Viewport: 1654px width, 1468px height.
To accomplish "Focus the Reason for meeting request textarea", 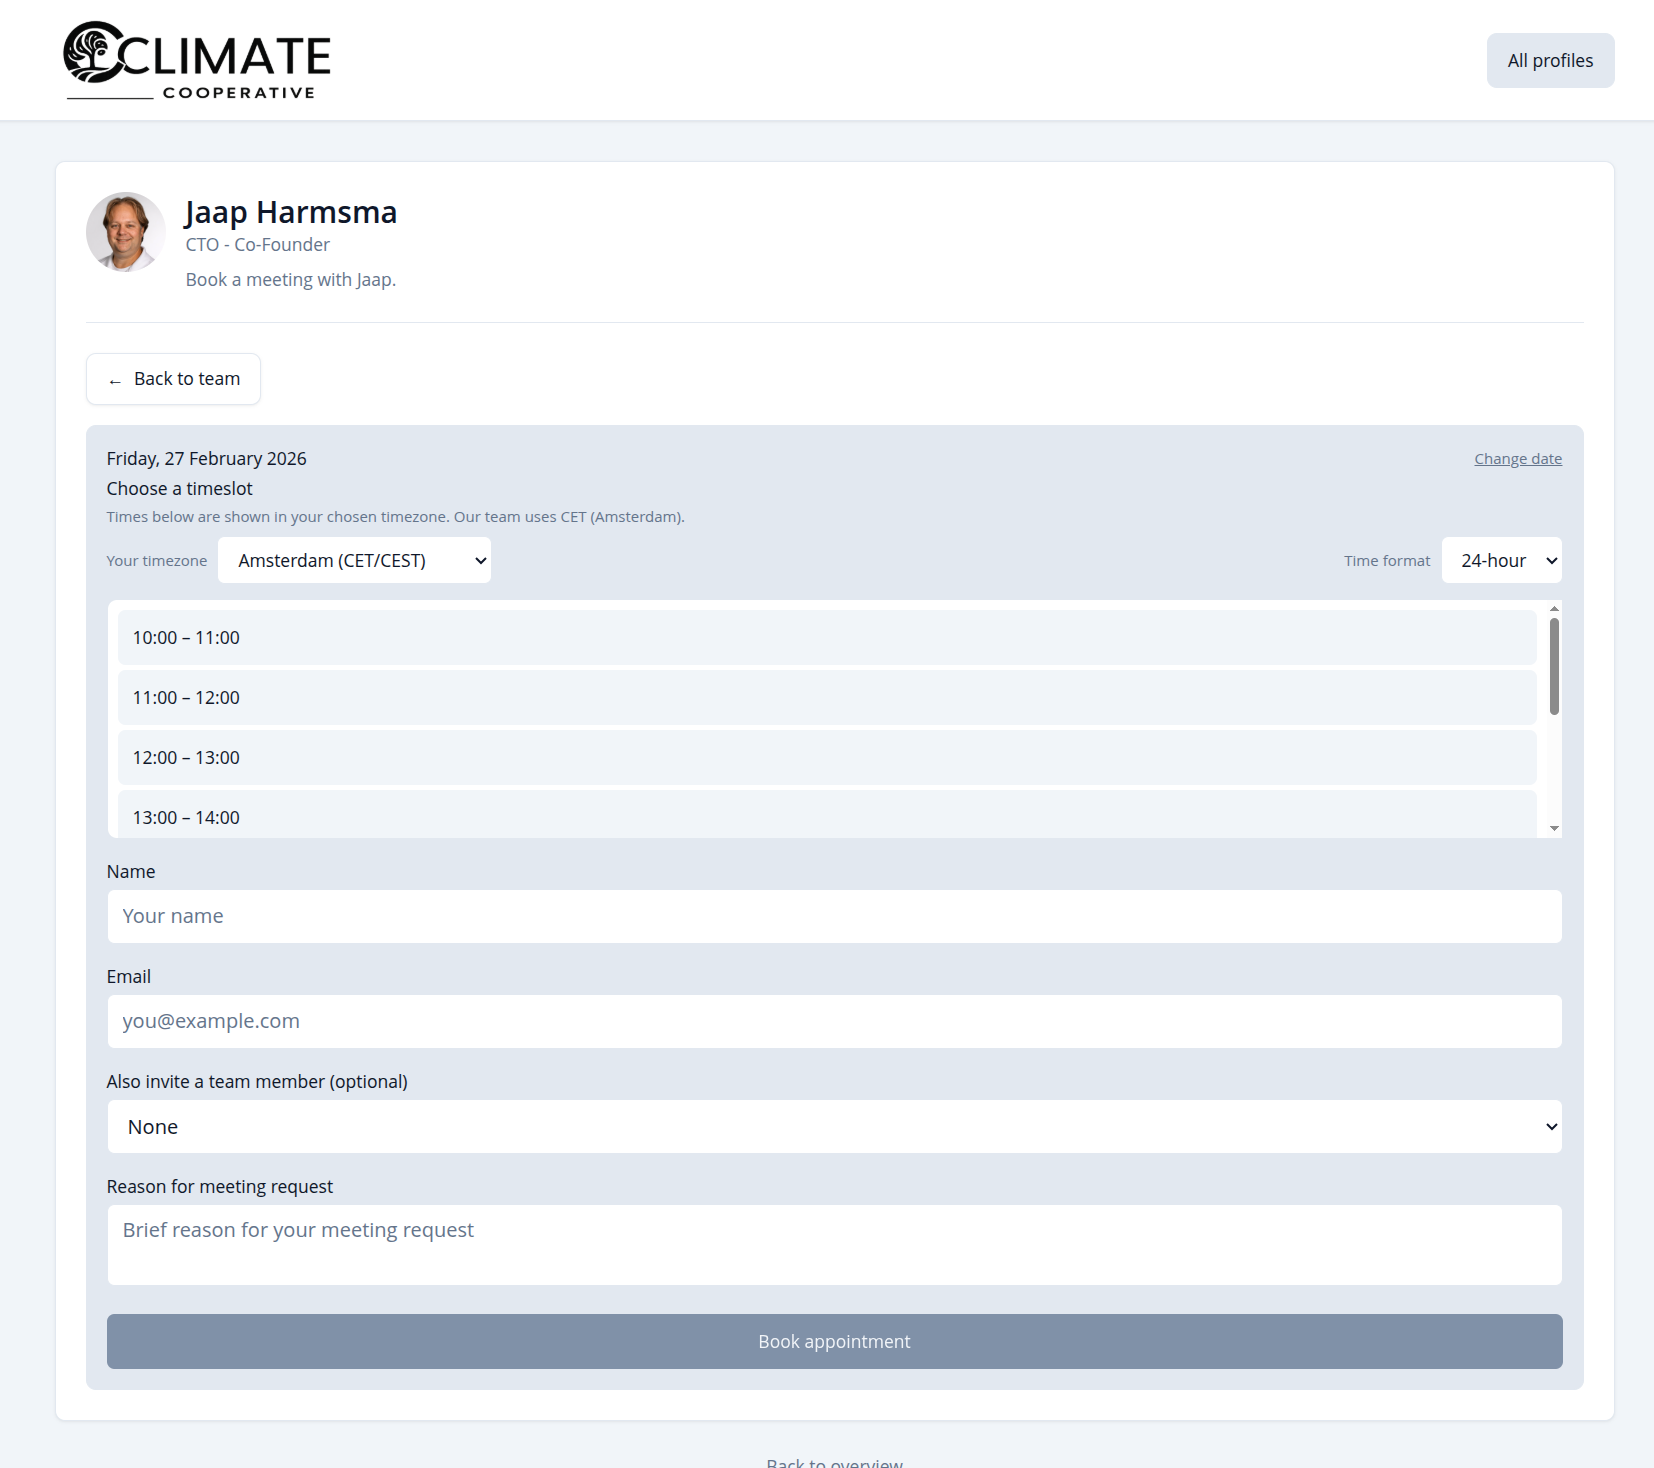I will (834, 1245).
